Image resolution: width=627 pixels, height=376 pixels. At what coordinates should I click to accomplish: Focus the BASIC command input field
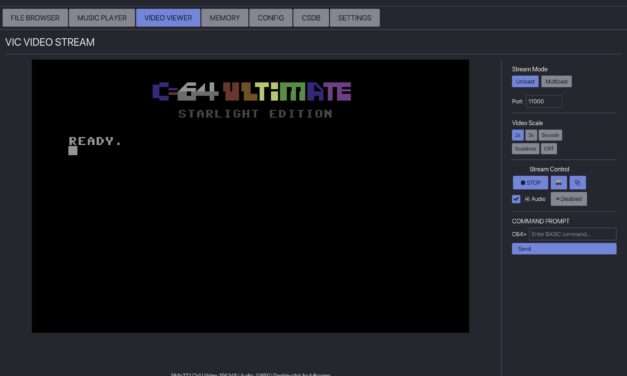pyautogui.click(x=572, y=234)
